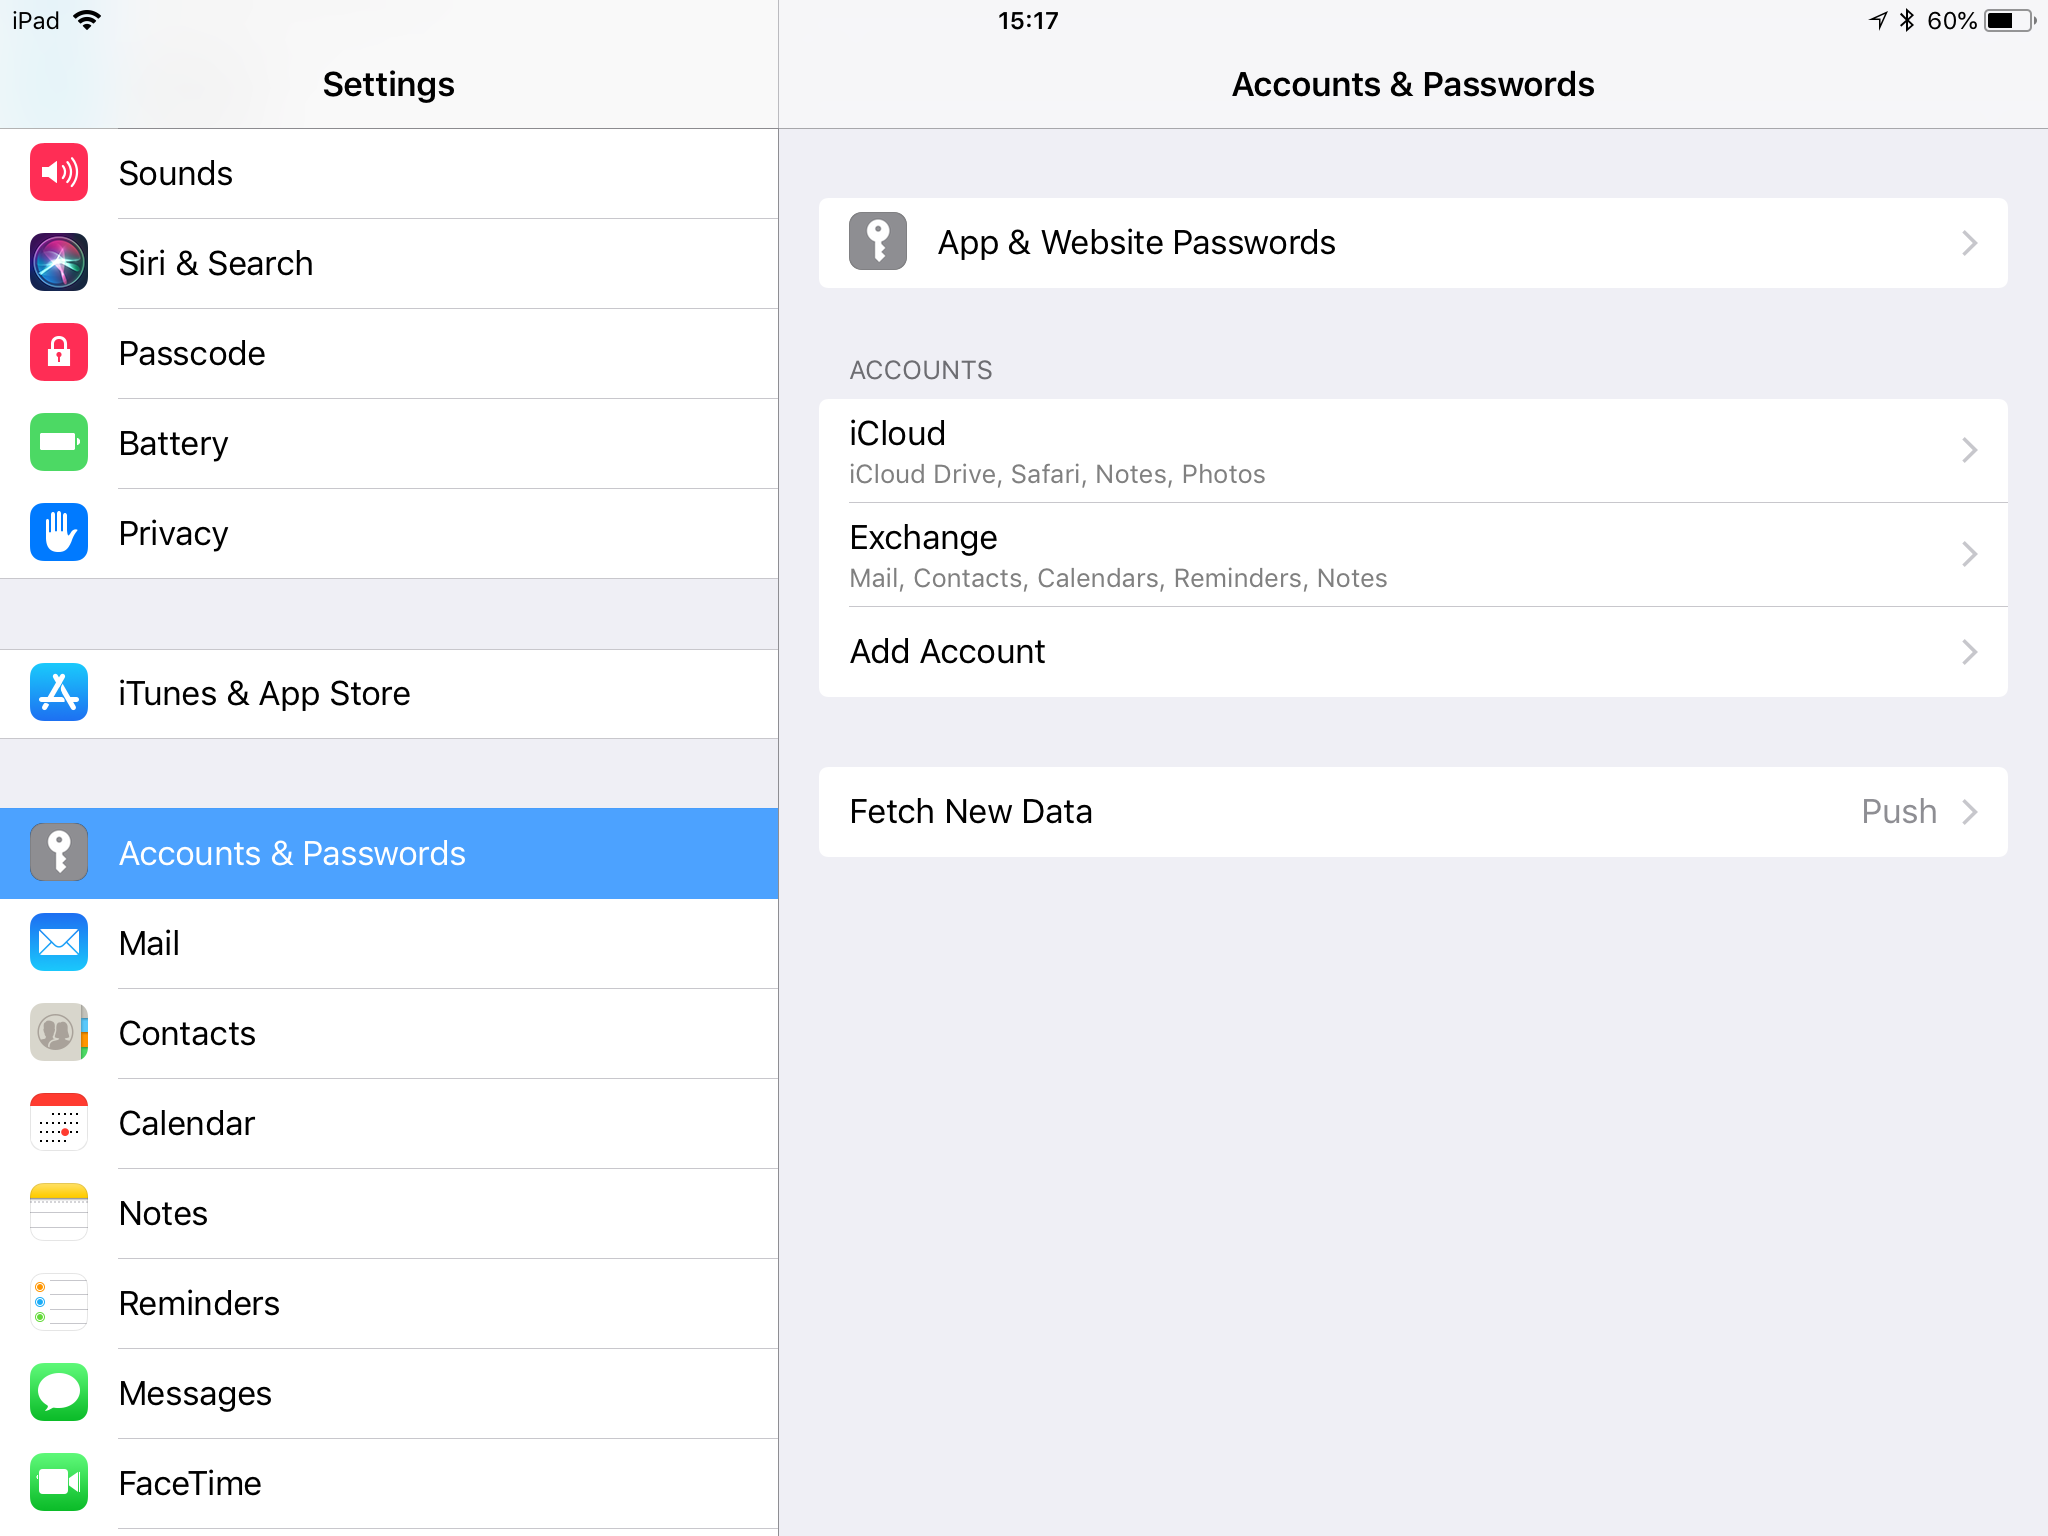
Task: Select Contacts in the settings list
Action: tap(389, 1034)
